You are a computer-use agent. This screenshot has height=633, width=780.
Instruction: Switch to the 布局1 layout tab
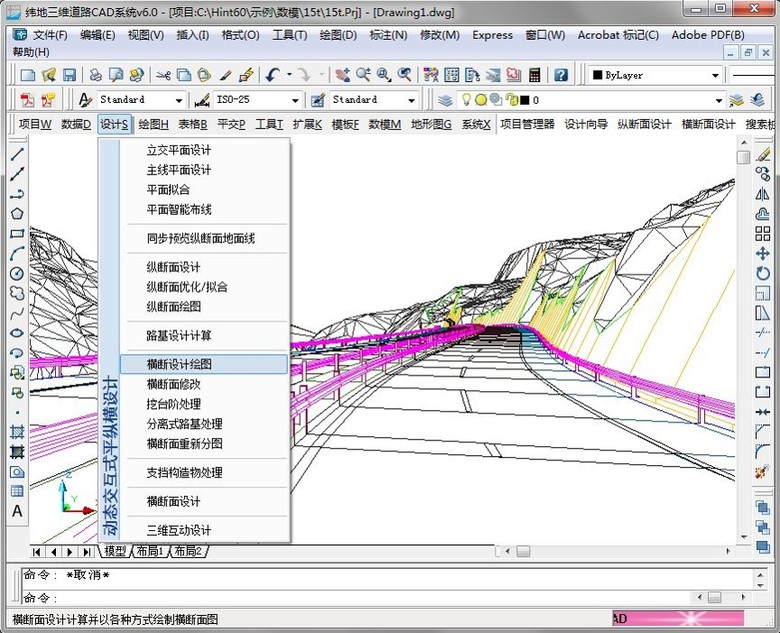[x=149, y=551]
